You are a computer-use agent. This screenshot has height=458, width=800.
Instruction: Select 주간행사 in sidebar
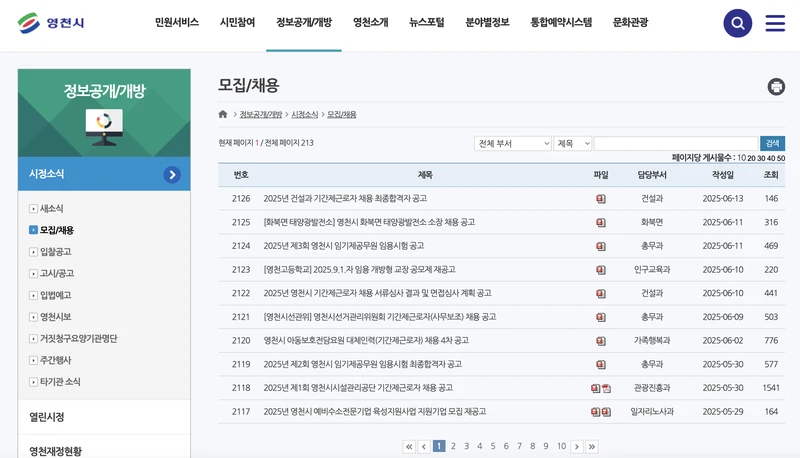click(56, 360)
